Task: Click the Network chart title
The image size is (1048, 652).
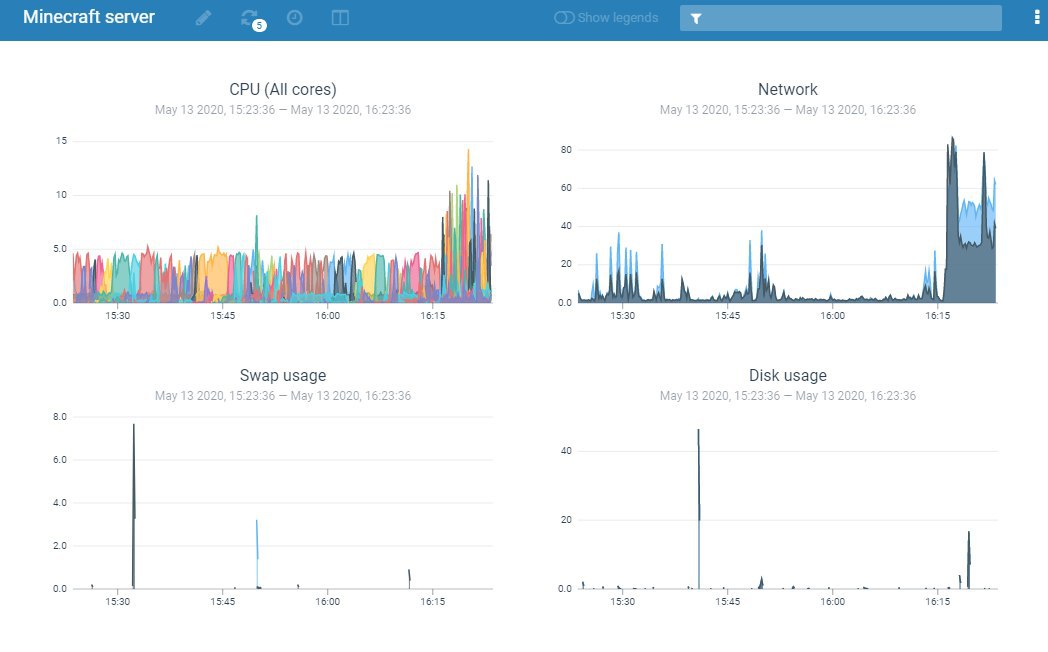Action: tap(787, 90)
